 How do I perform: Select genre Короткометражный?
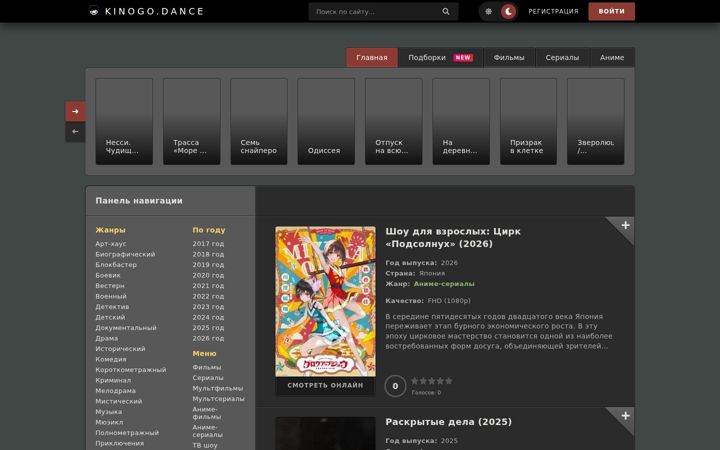[131, 370]
